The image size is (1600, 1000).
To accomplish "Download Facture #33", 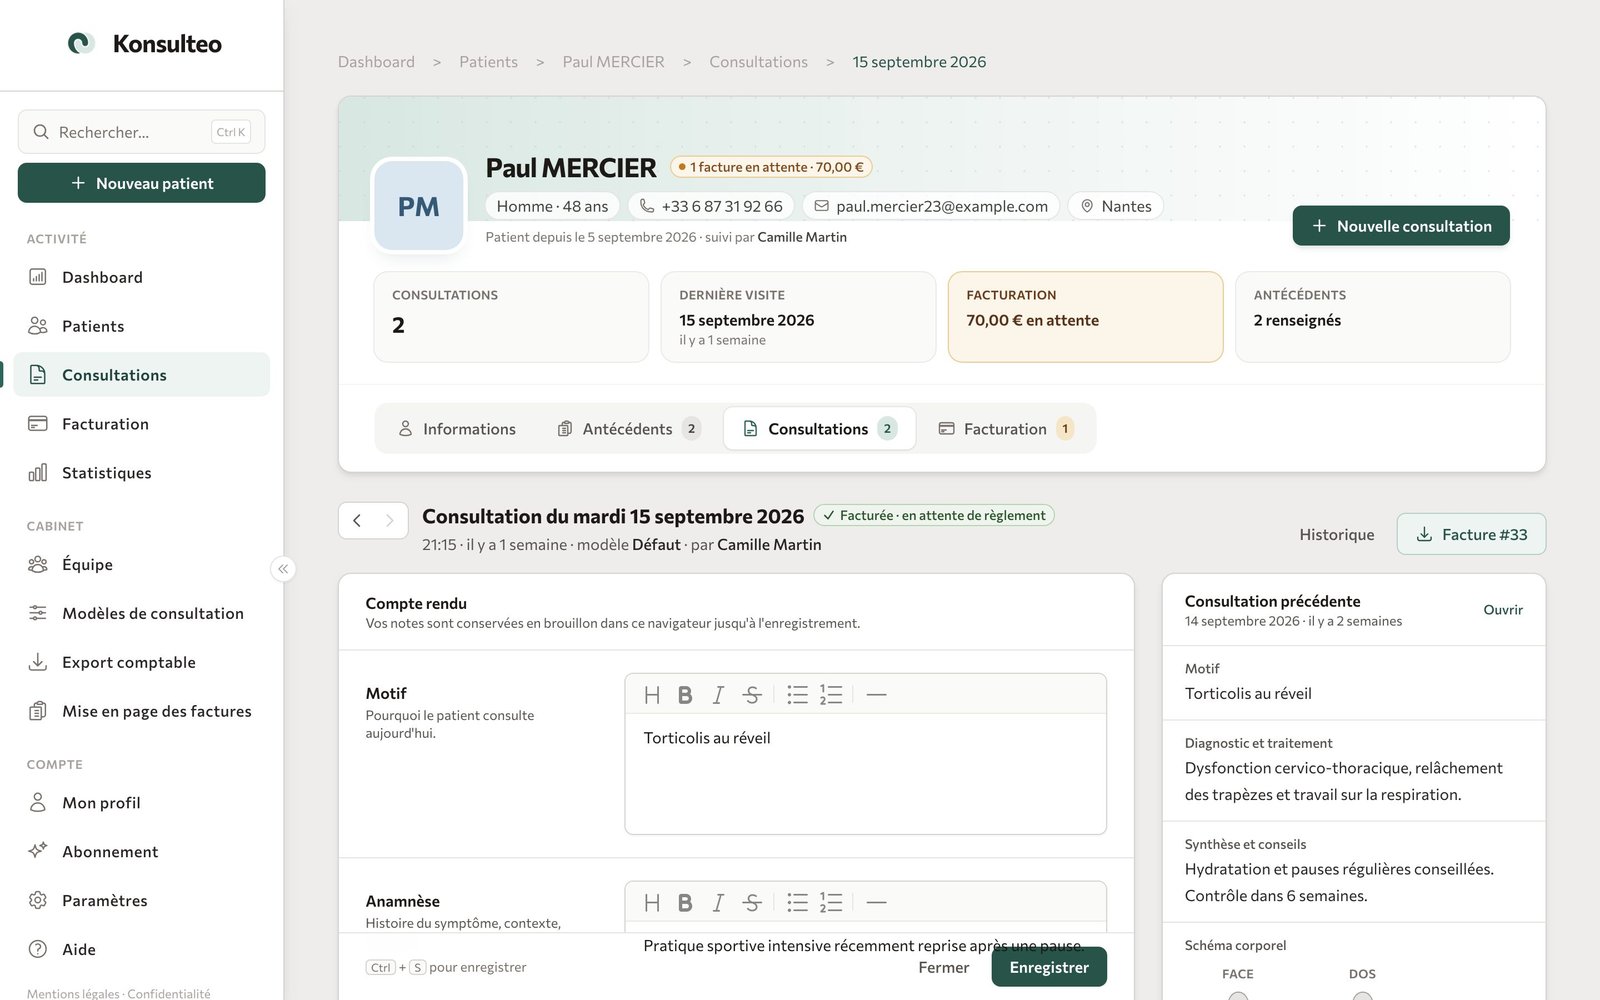I will pos(1471,534).
